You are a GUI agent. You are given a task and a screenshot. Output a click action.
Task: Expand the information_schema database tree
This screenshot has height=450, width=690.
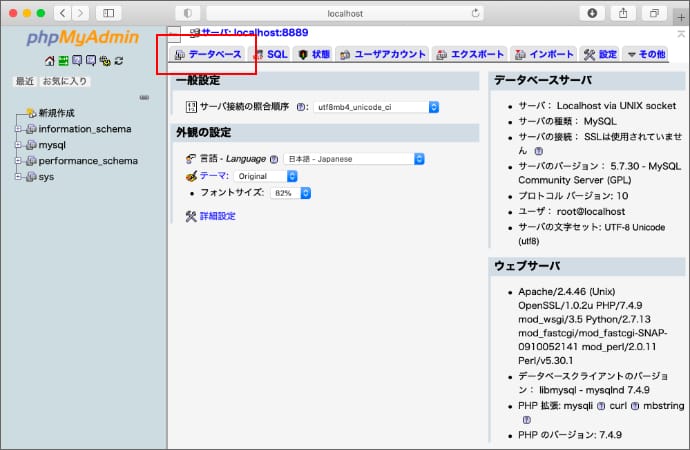click(18, 129)
